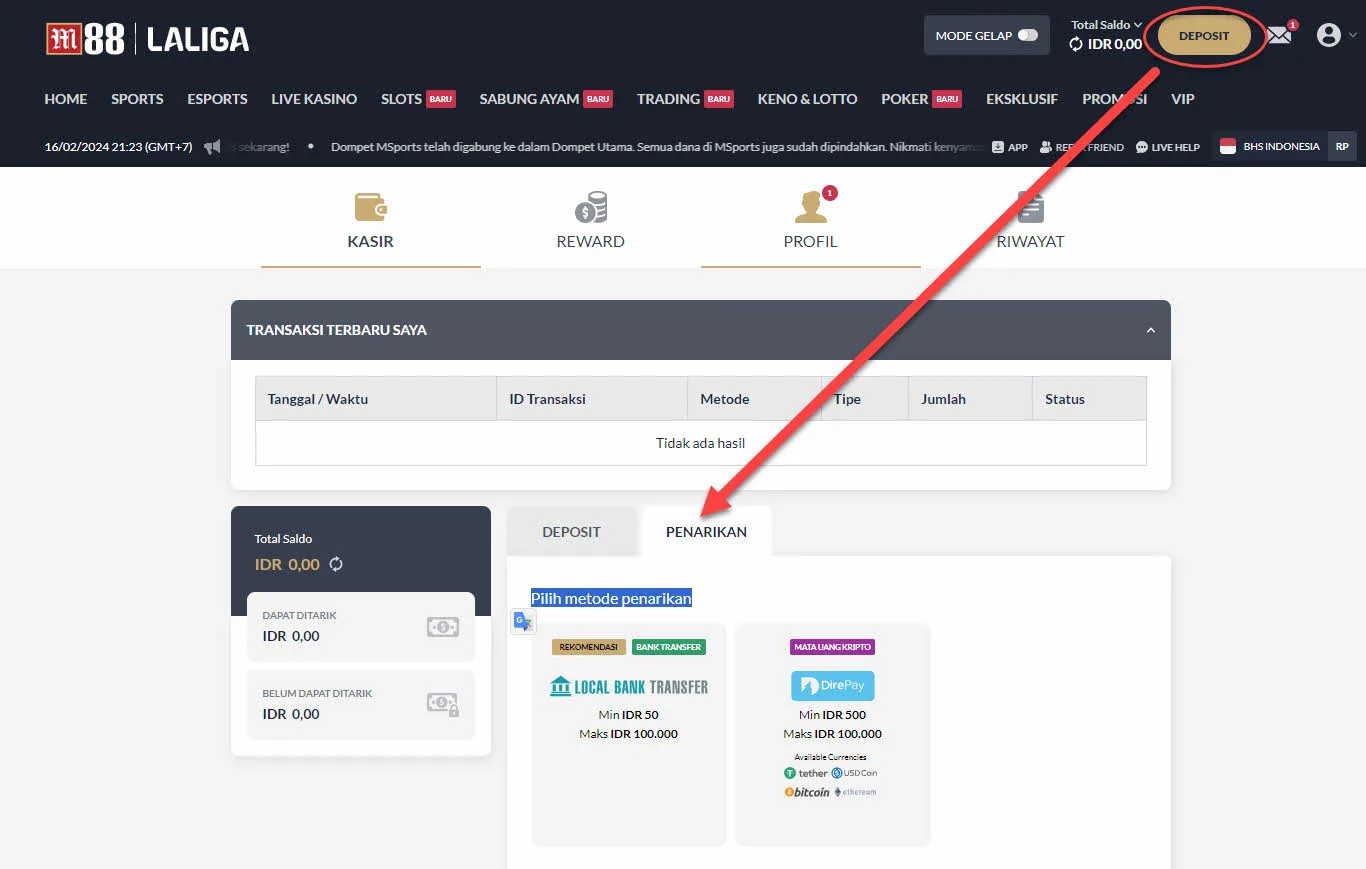Toggle the Mode Gelap dark mode switch
This screenshot has height=869, width=1366.
point(1027,36)
